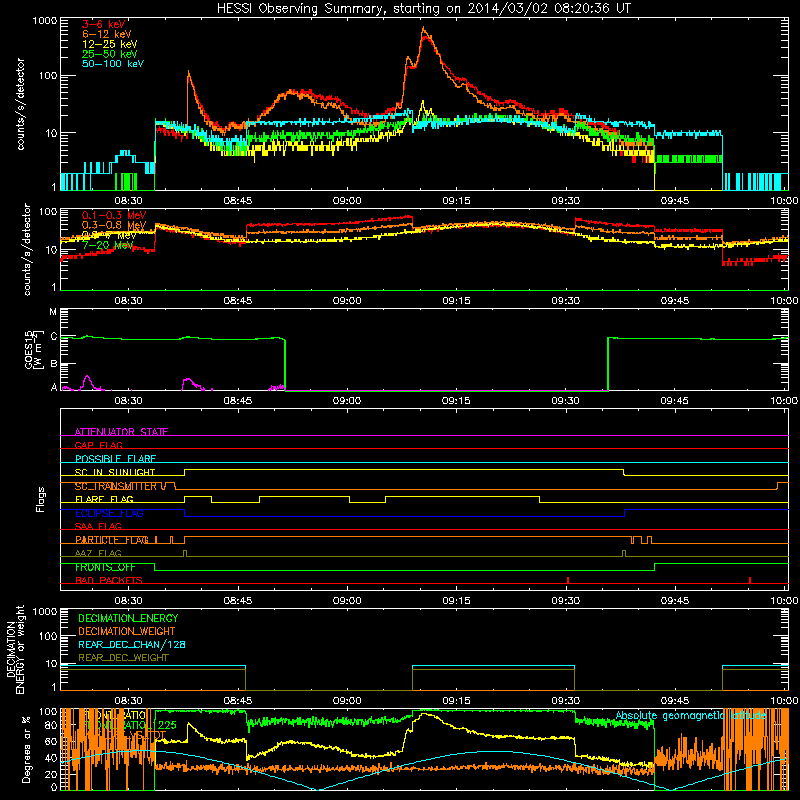Select the cyan 50-100 keV legend label
This screenshot has width=800, height=800.
[x=112, y=63]
